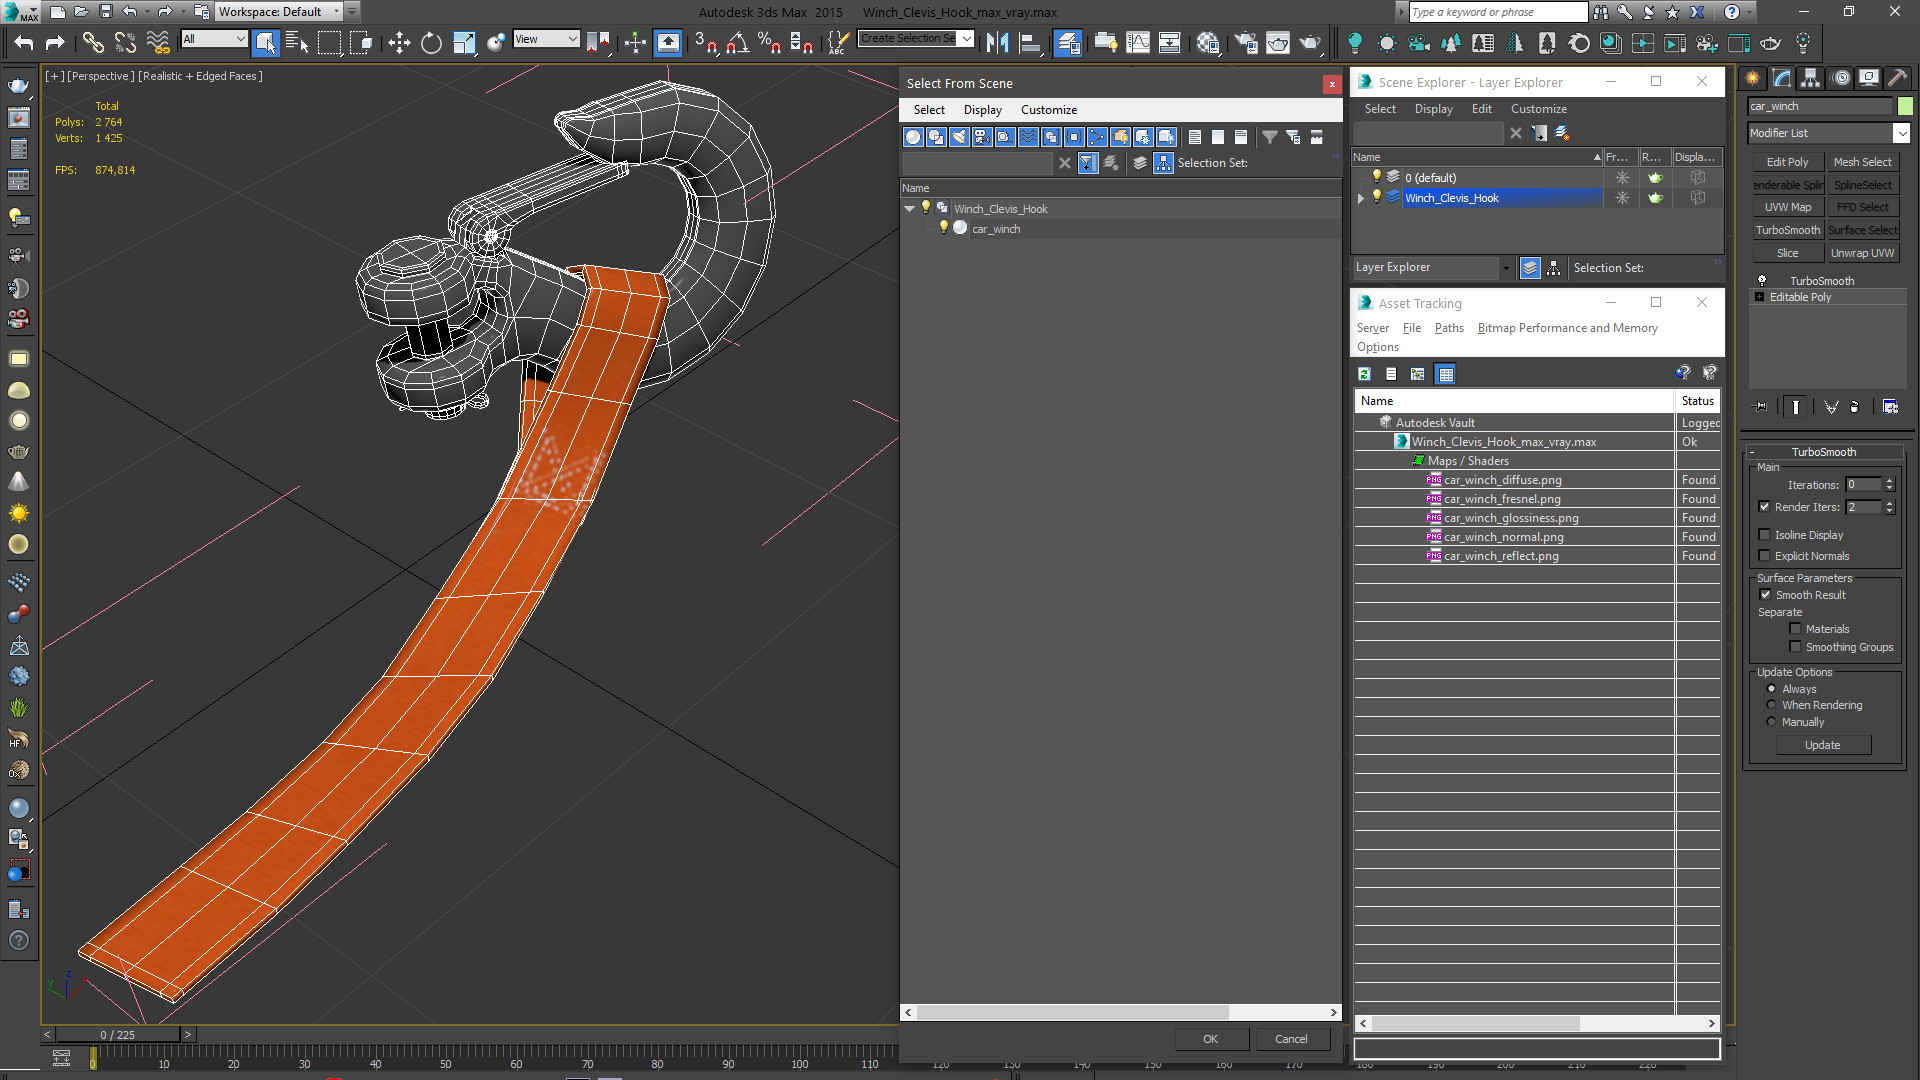Screen dimensions: 1920x1080
Task: Click the timeline frame slider 0 / 225
Action: click(x=117, y=1035)
